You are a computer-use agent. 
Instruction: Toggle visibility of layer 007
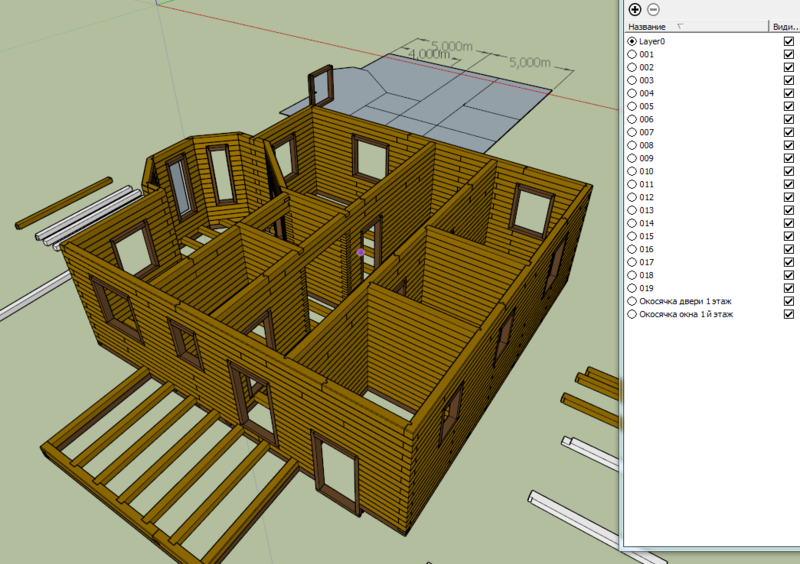click(x=789, y=132)
